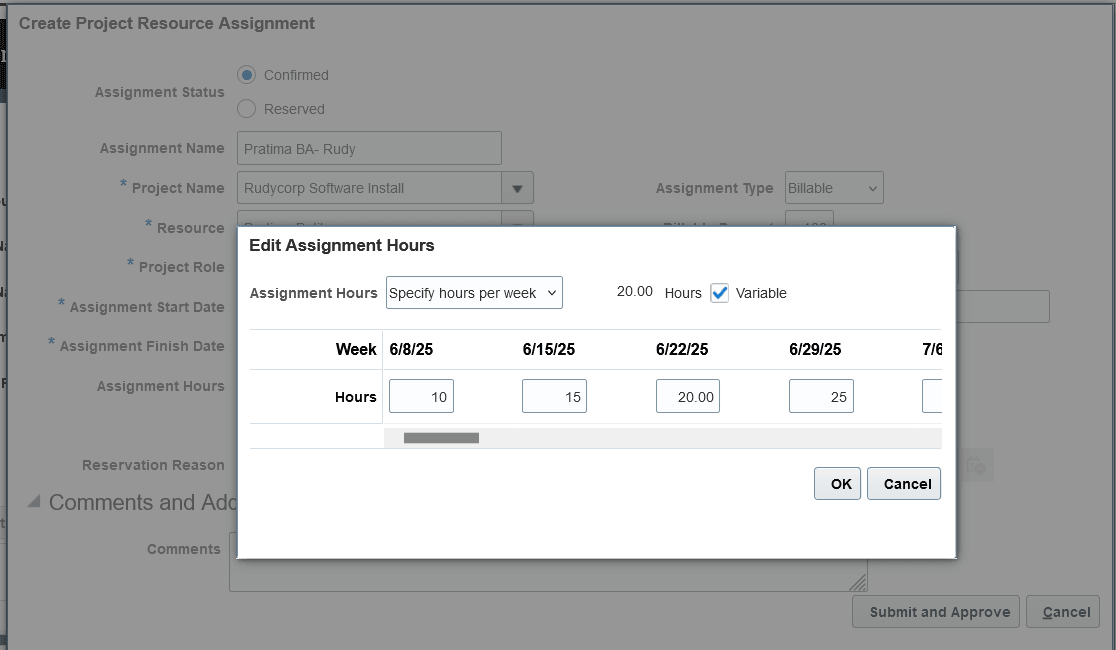
Task: Cancel the Create Project Resource Assignment form
Action: point(1063,612)
